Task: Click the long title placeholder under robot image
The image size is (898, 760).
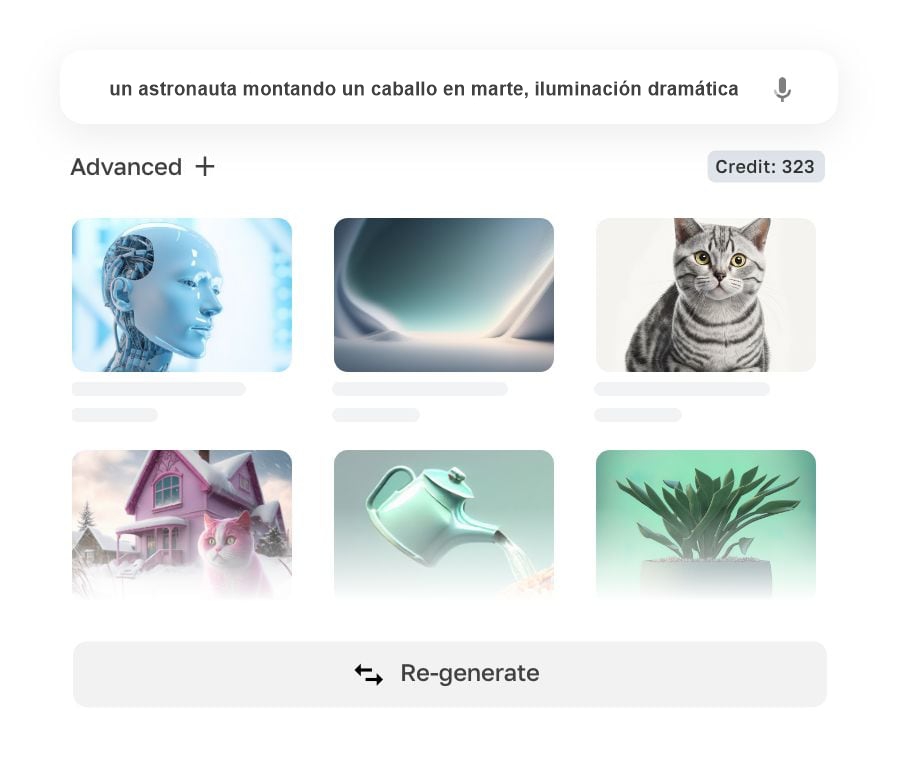Action: pos(159,389)
